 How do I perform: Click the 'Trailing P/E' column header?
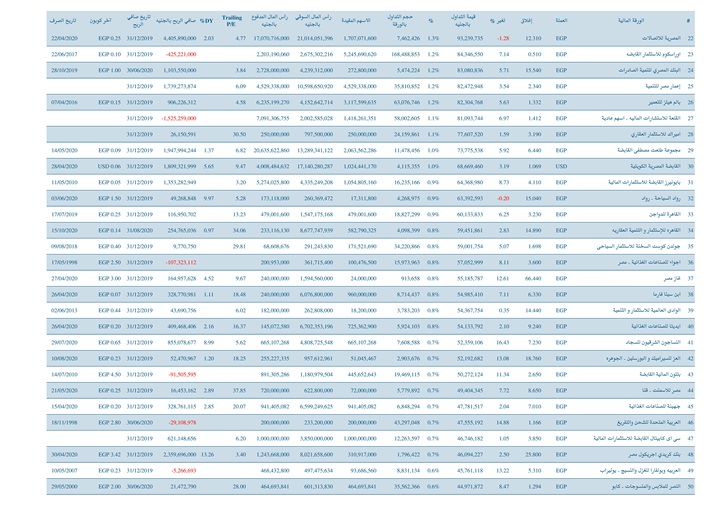[x=231, y=21]
